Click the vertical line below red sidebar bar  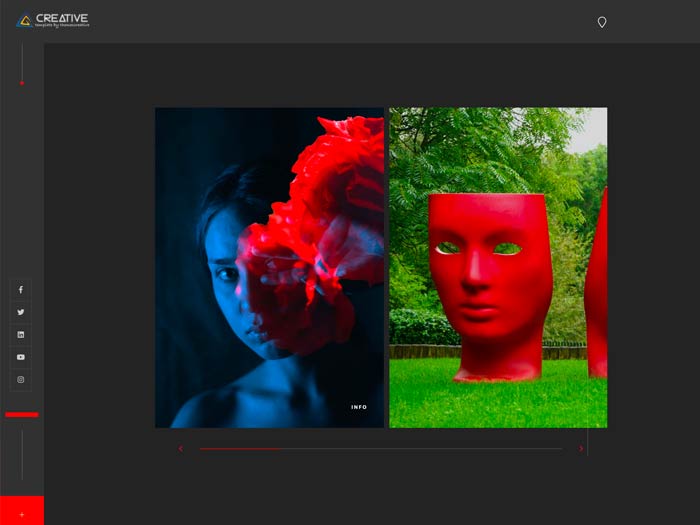click(x=22, y=455)
